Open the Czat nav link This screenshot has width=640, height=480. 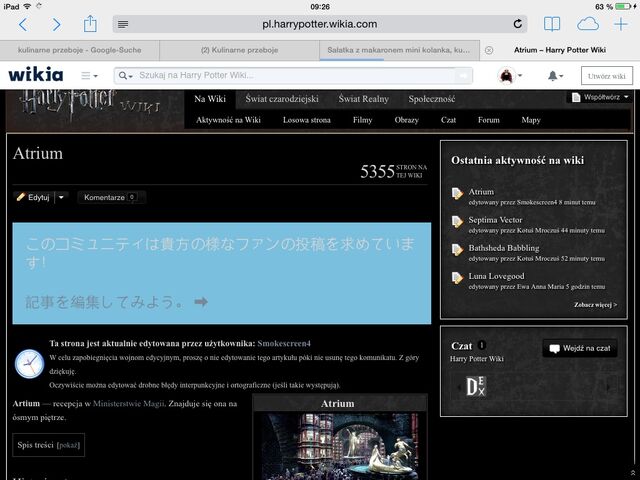[448, 120]
